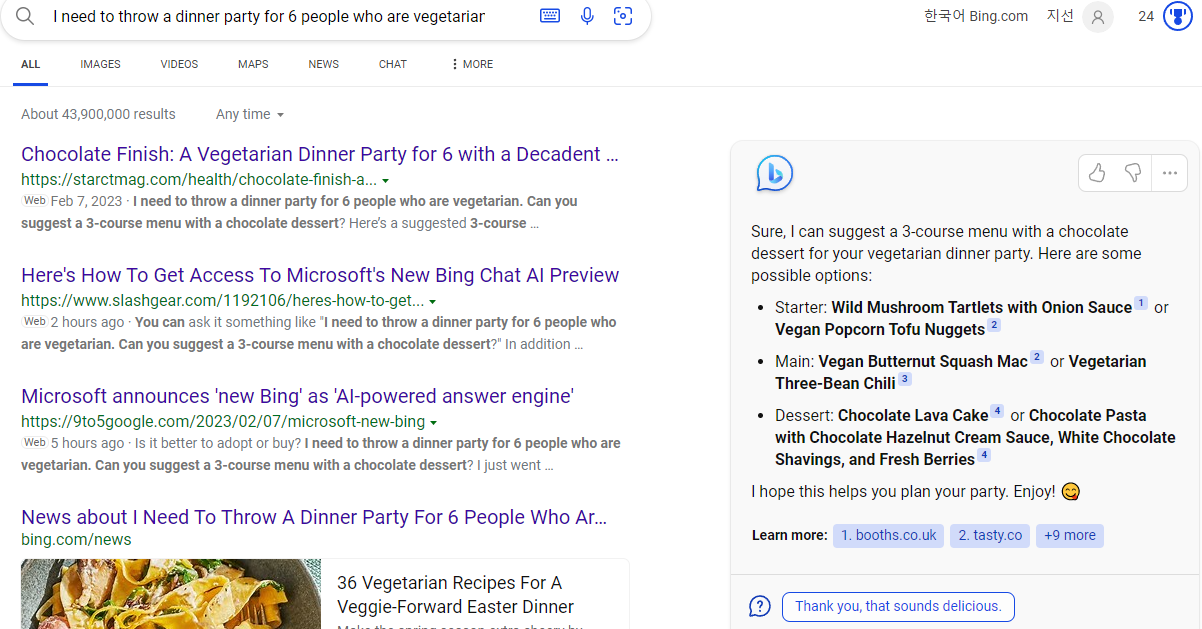The width and height of the screenshot is (1202, 629).
Task: Open citation 2 after Butternut Squash Mac
Action: pos(1037,358)
